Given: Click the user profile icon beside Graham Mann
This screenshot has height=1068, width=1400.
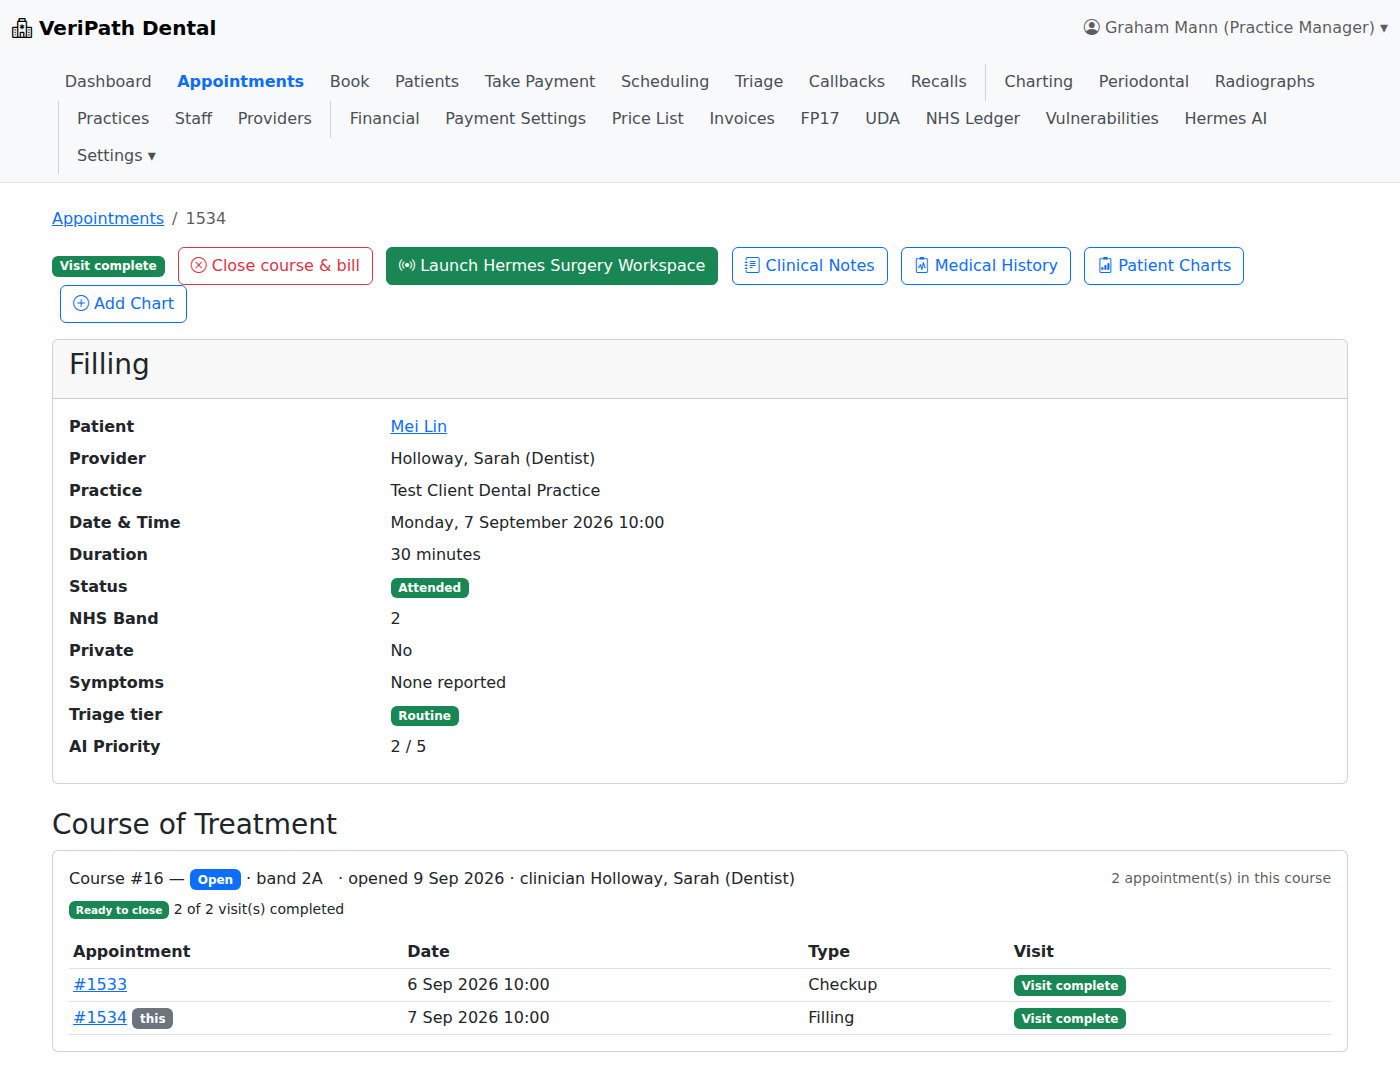Looking at the screenshot, I should click(1092, 27).
